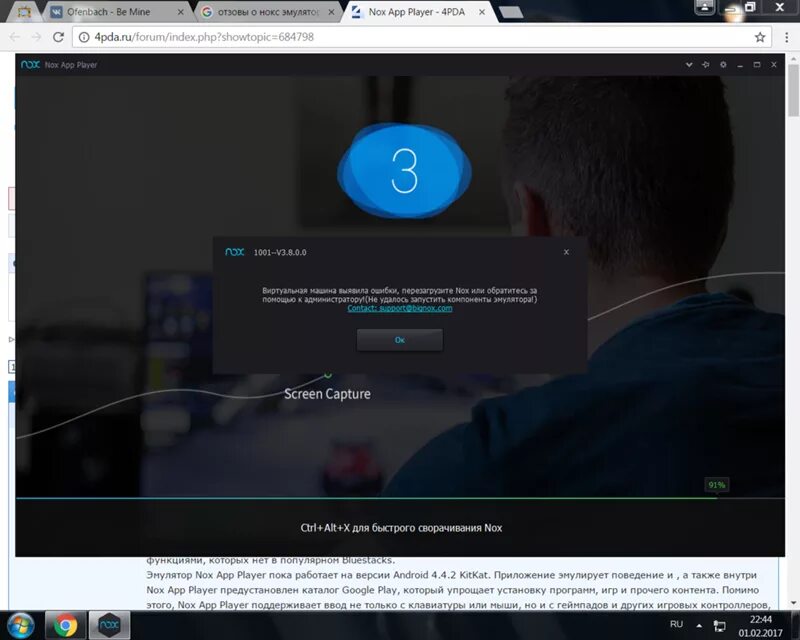The image size is (800, 640).
Task: Close the Nox App Player - 4PDA tab
Action: (x=482, y=12)
